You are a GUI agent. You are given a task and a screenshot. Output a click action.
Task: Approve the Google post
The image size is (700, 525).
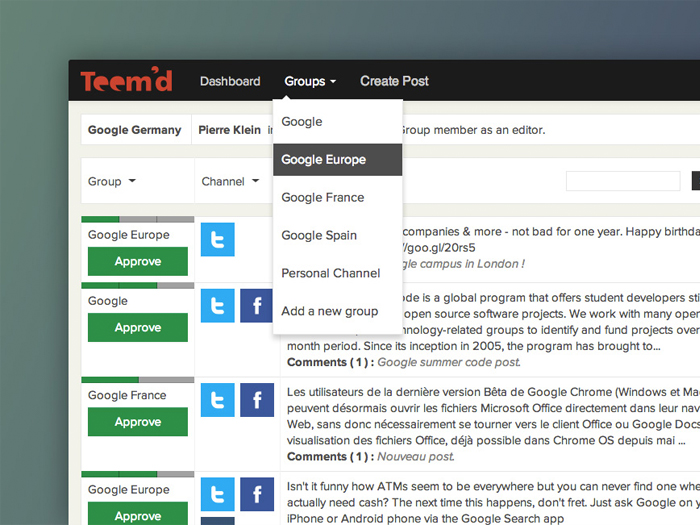[x=138, y=327]
